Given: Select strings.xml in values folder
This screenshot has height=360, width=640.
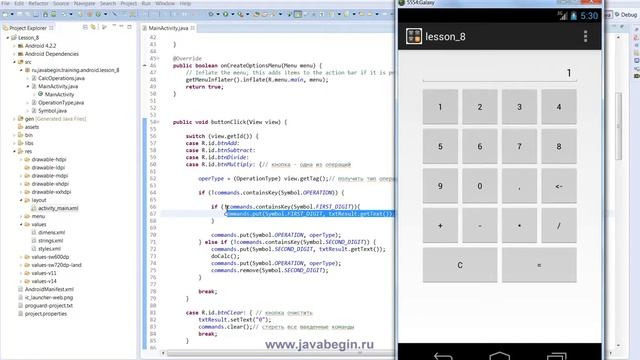Looking at the screenshot, I should pyautogui.click(x=51, y=241).
